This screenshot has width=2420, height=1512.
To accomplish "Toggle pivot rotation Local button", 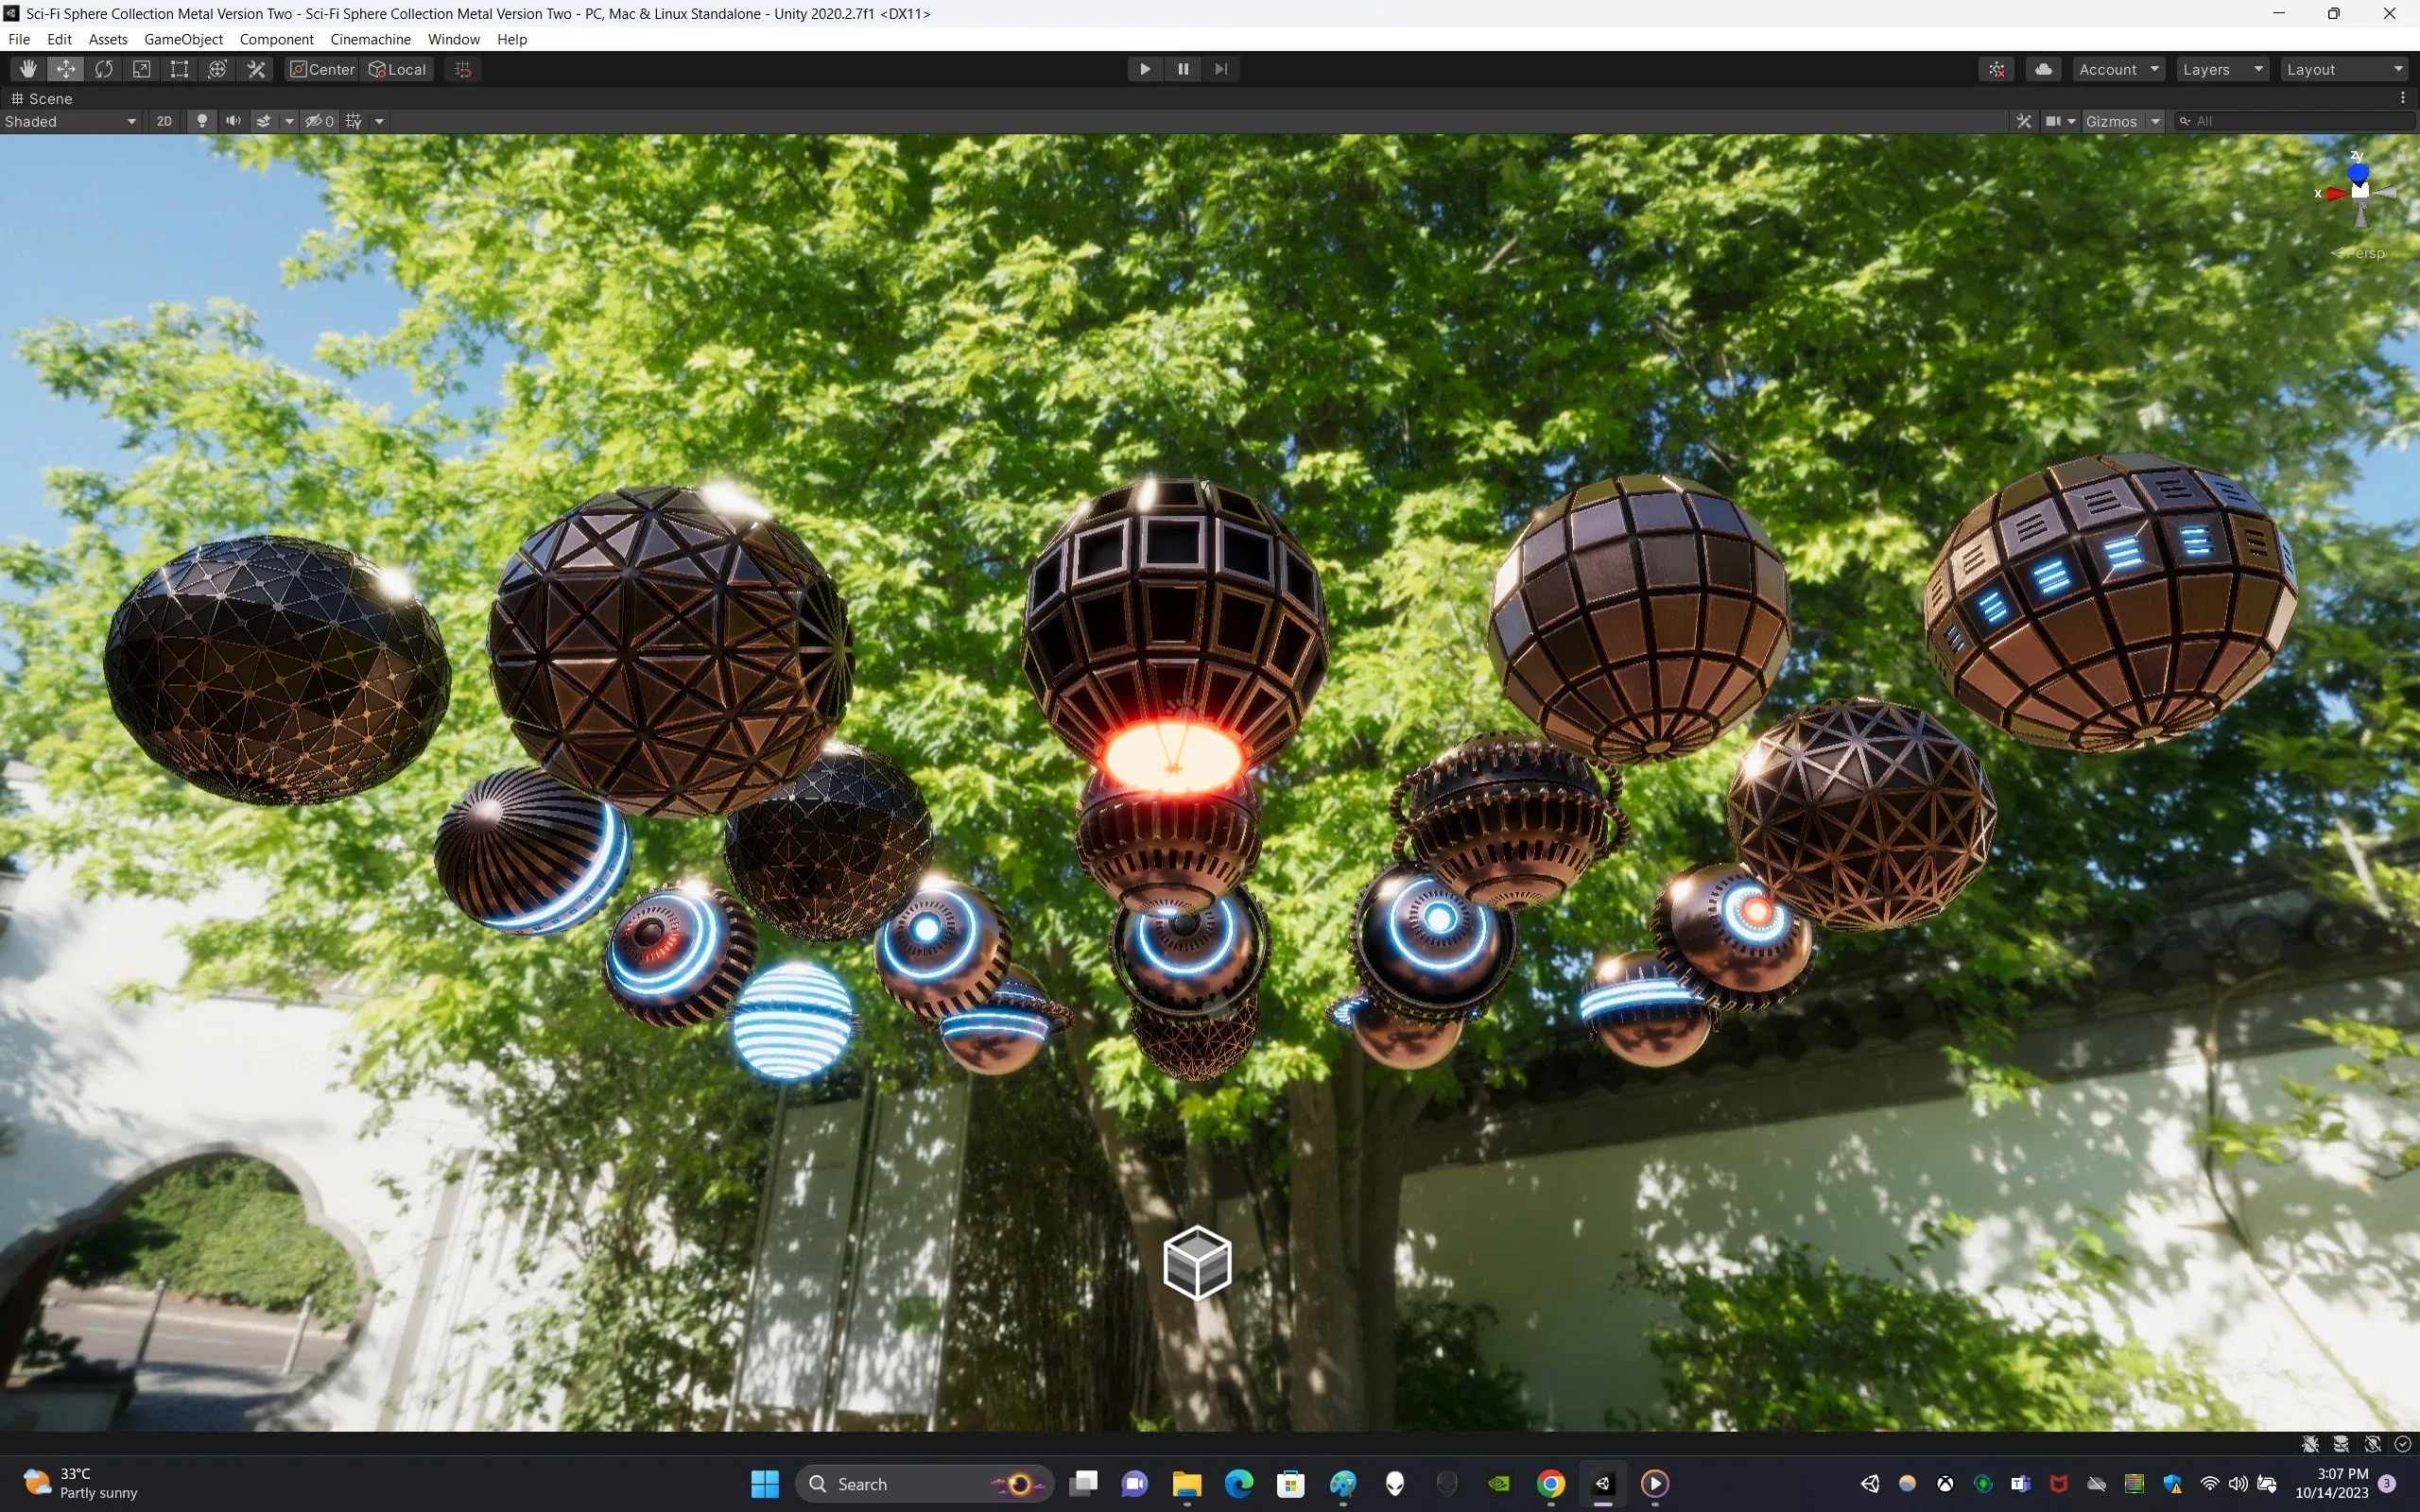I will 398,69.
